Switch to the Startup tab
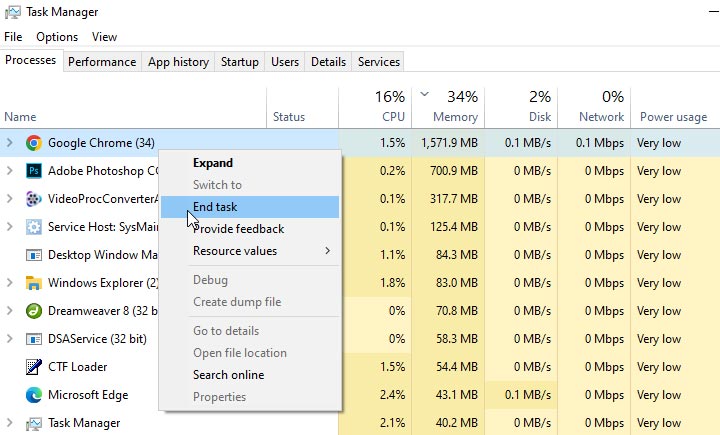Viewport: 720px width, 435px height. pyautogui.click(x=240, y=62)
